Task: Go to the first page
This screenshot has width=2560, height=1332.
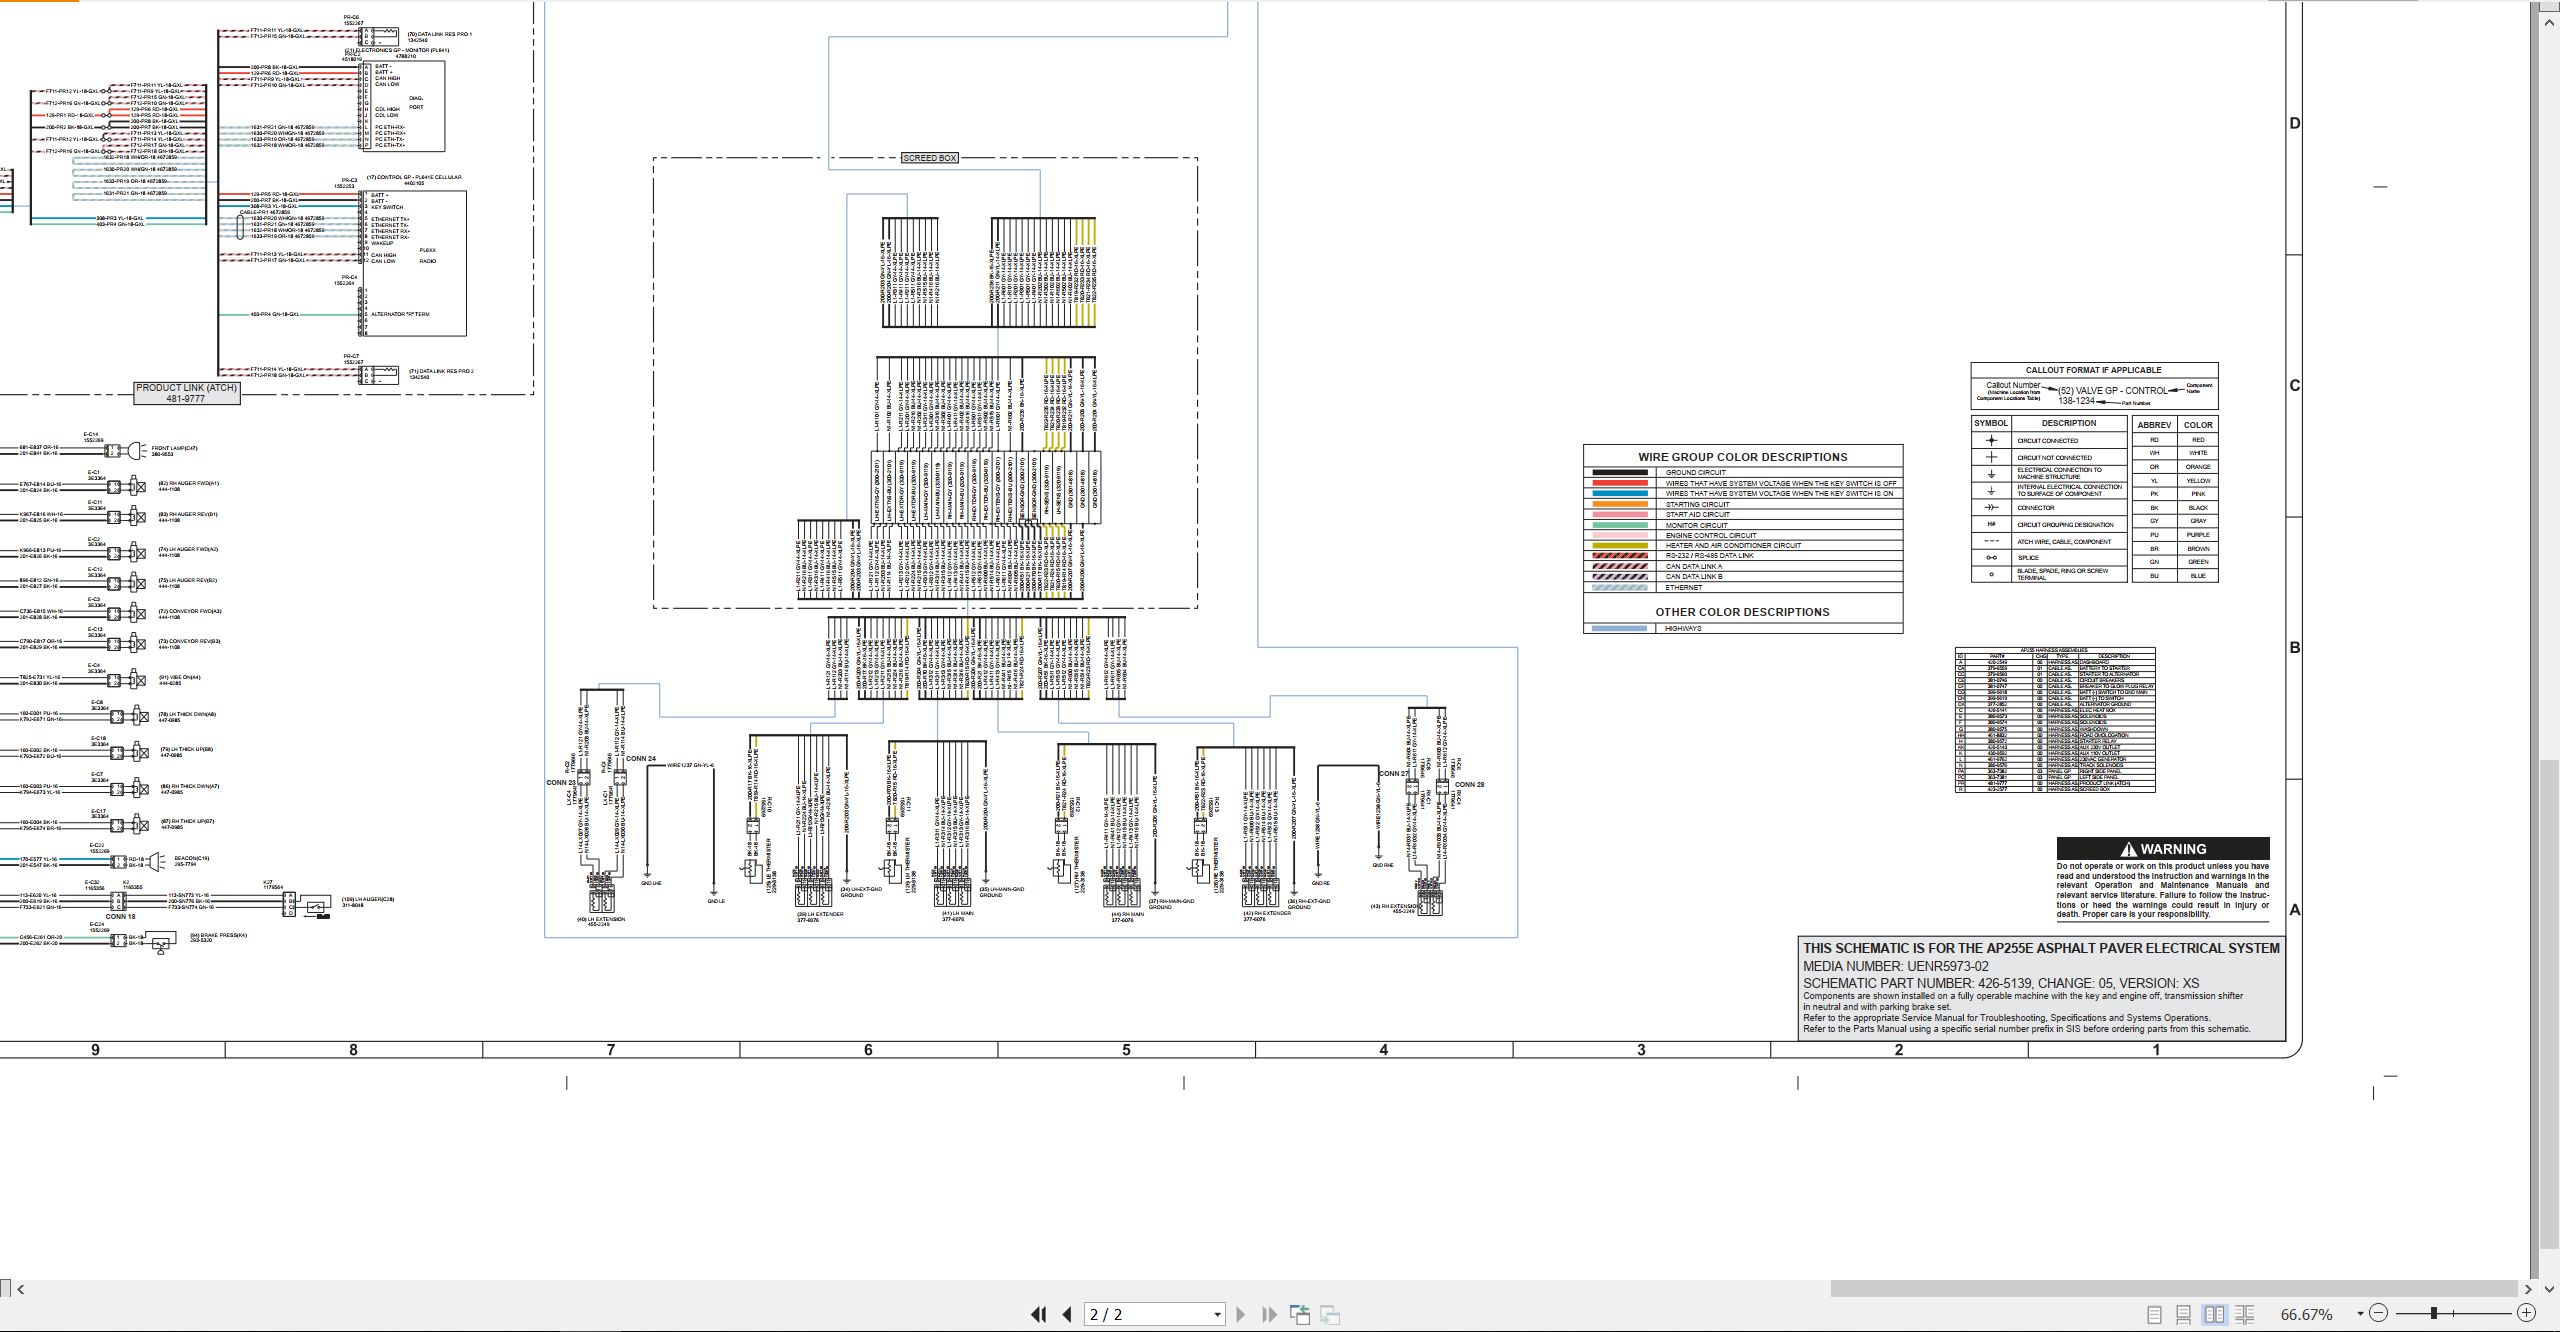Action: point(1038,1314)
